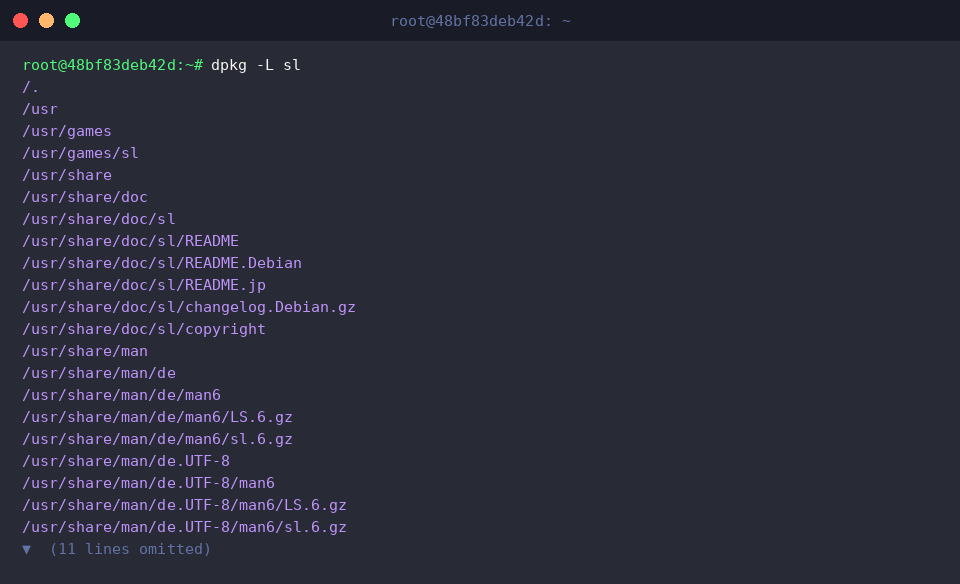Click the green prompt root@48bf83deb42d:~#
The width and height of the screenshot is (960, 584).
113,65
